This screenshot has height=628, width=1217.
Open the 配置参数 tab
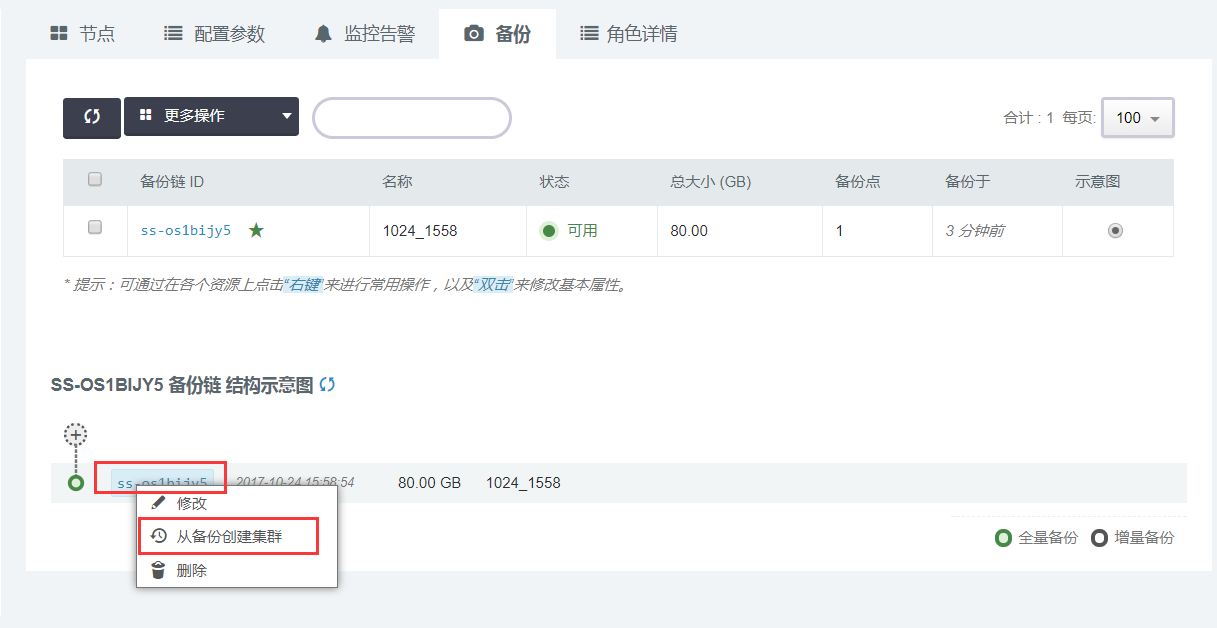click(x=215, y=34)
